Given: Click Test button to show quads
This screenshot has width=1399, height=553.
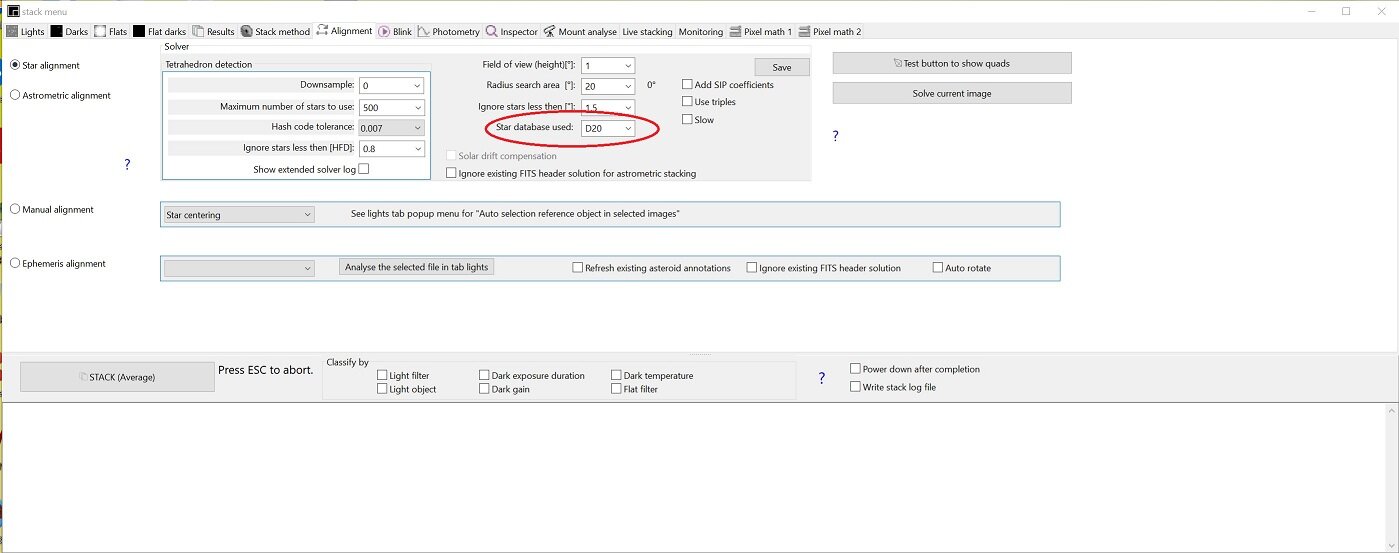Looking at the screenshot, I should [x=952, y=63].
